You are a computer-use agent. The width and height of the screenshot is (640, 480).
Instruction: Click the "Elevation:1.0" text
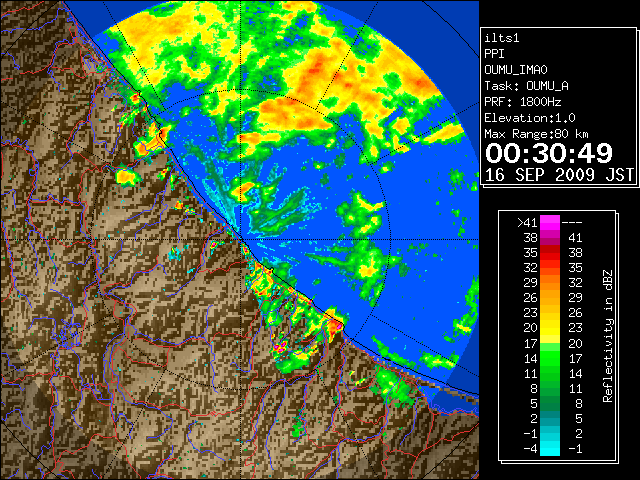click(530, 118)
